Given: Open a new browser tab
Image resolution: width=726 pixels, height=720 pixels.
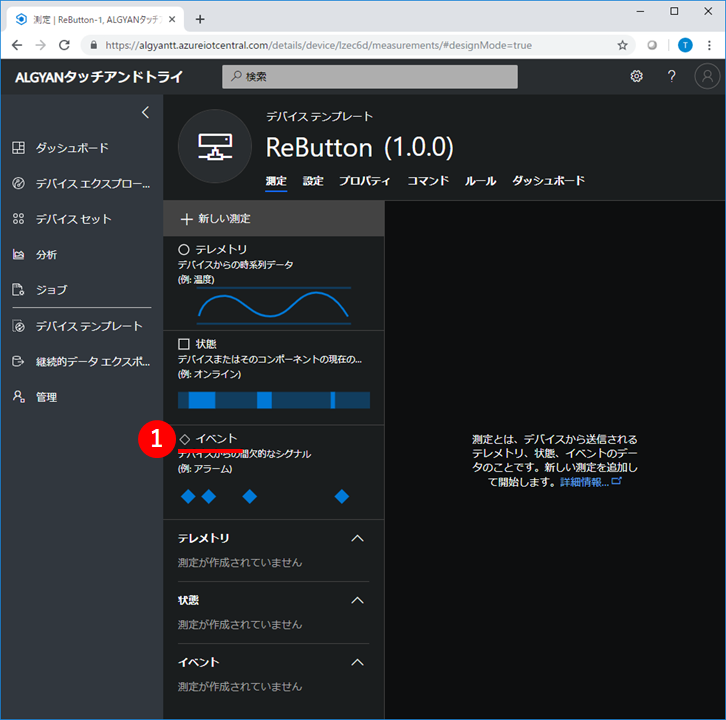Looking at the screenshot, I should click(200, 19).
